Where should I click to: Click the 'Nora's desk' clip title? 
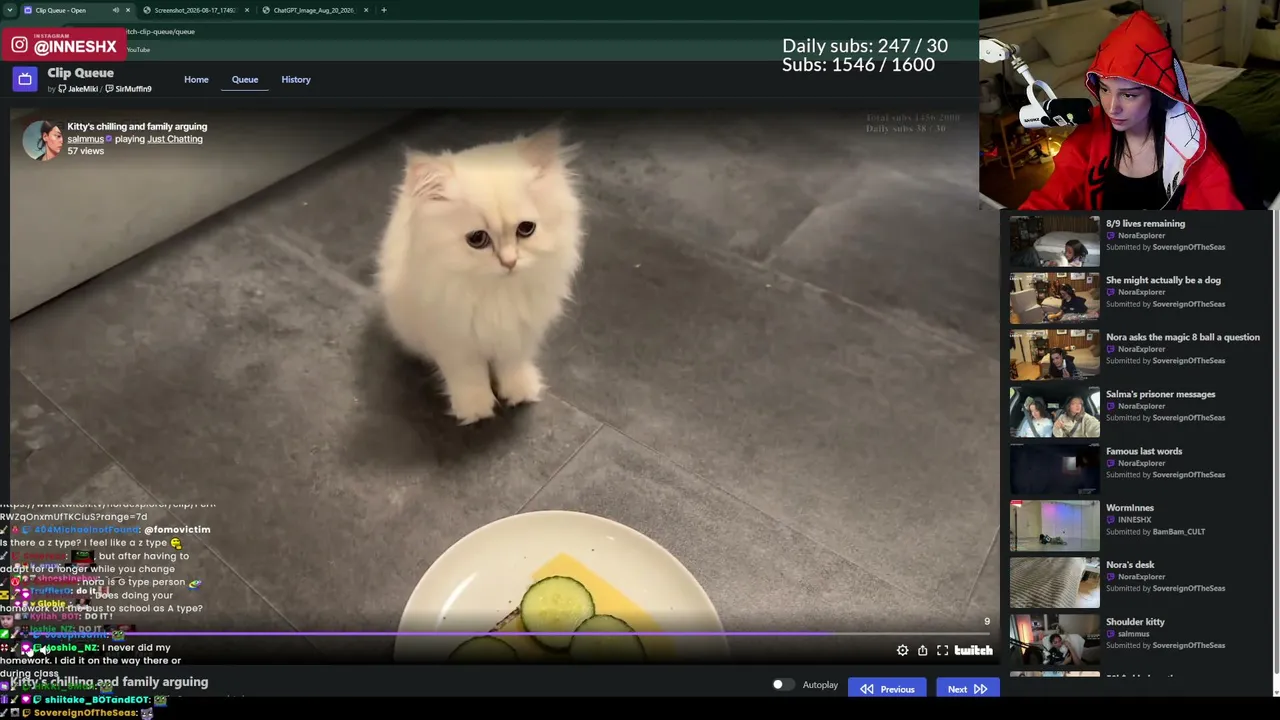(1130, 566)
